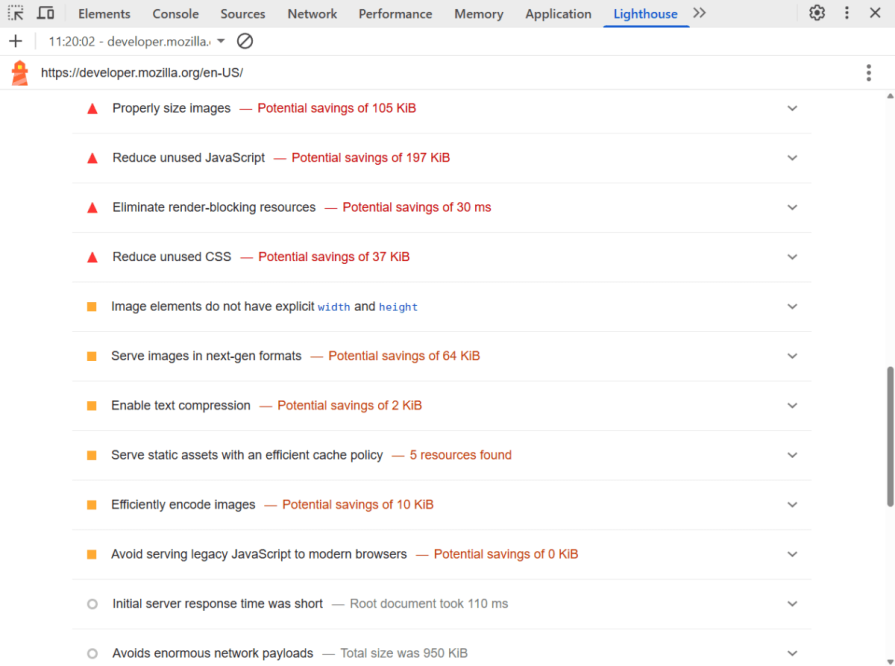This screenshot has width=895, height=666.
Task: Open DevTools settings
Action: 817,13
